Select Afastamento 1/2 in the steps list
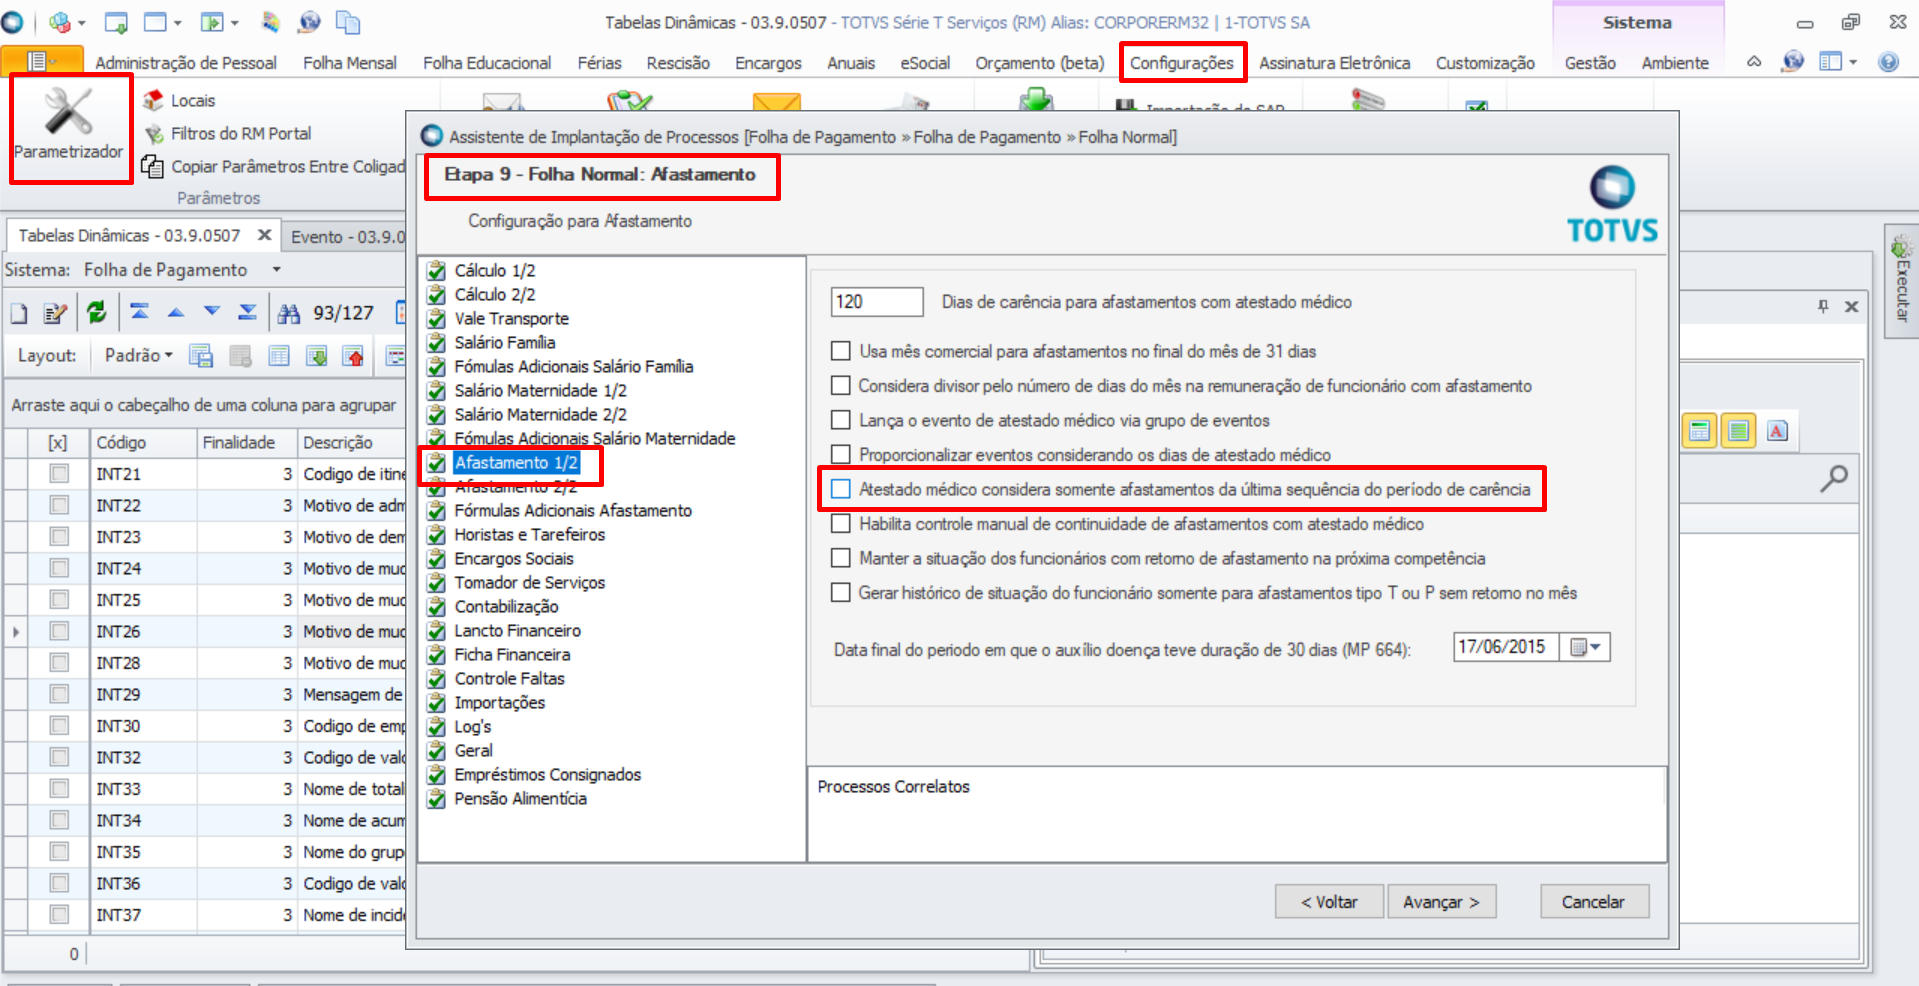 tap(516, 463)
